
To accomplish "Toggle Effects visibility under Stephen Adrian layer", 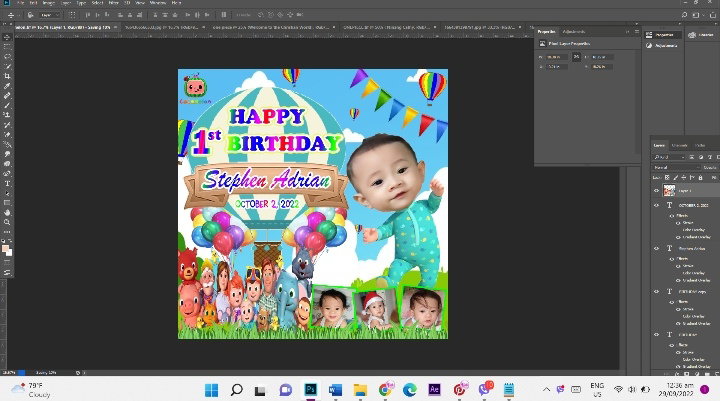I will point(672,259).
